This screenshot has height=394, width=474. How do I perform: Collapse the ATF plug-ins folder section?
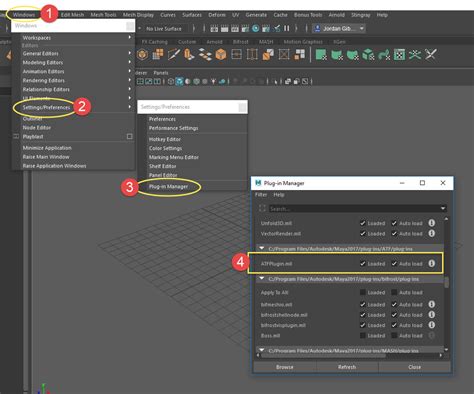pos(262,248)
